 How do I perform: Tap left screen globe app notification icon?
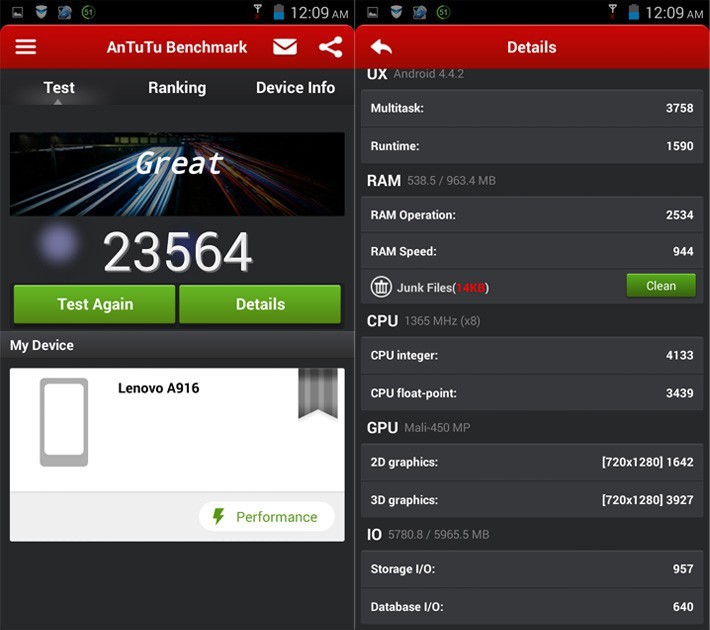[65, 12]
